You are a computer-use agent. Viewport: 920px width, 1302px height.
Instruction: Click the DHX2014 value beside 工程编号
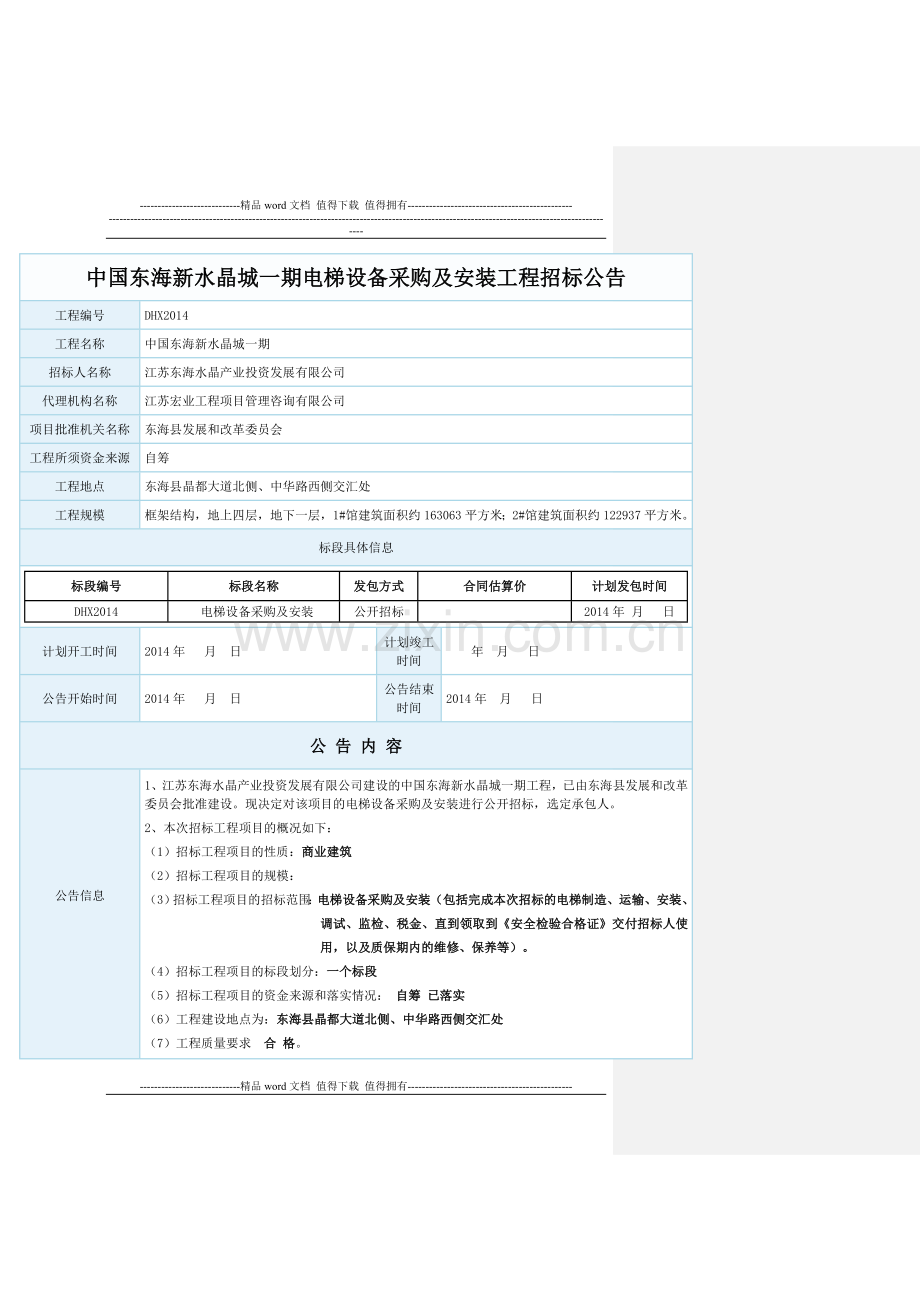pos(166,315)
